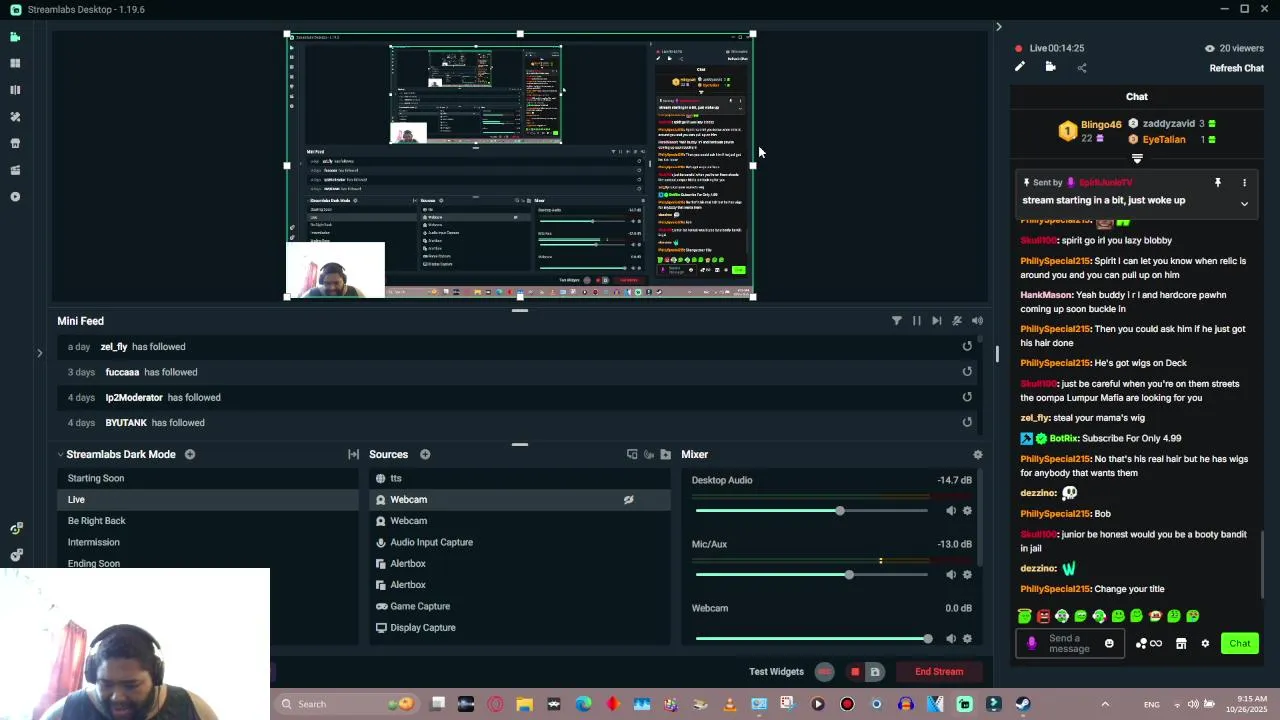The image size is (1280, 720).
Task: Adjust the Mic/Aux volume slider
Action: pyautogui.click(x=812, y=575)
